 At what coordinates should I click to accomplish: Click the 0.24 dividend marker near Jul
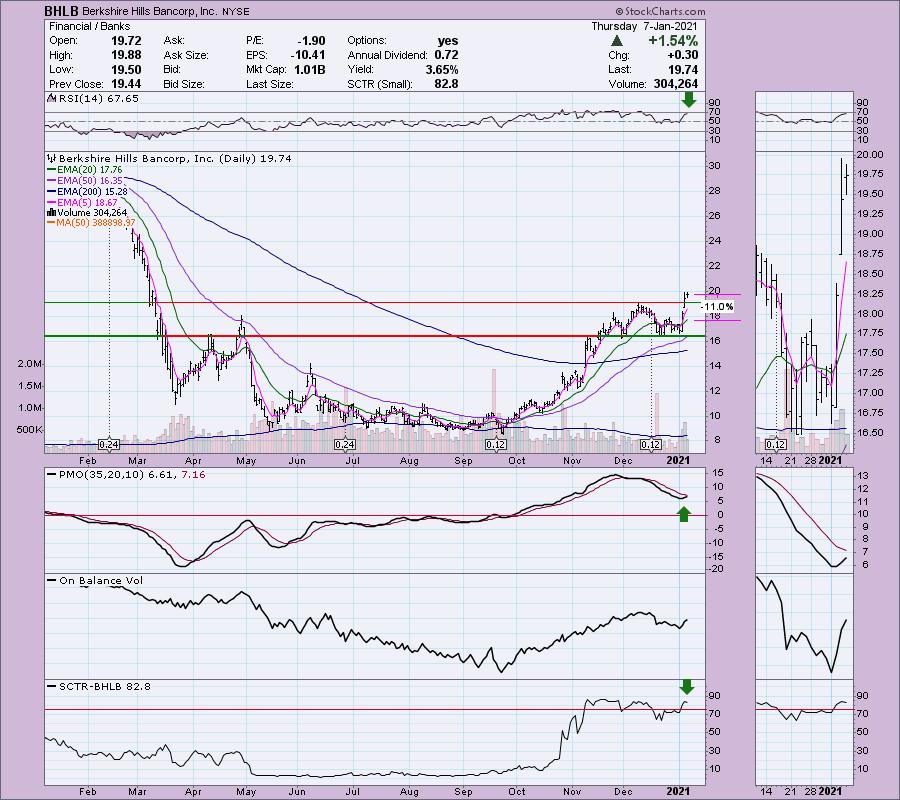tap(344, 445)
